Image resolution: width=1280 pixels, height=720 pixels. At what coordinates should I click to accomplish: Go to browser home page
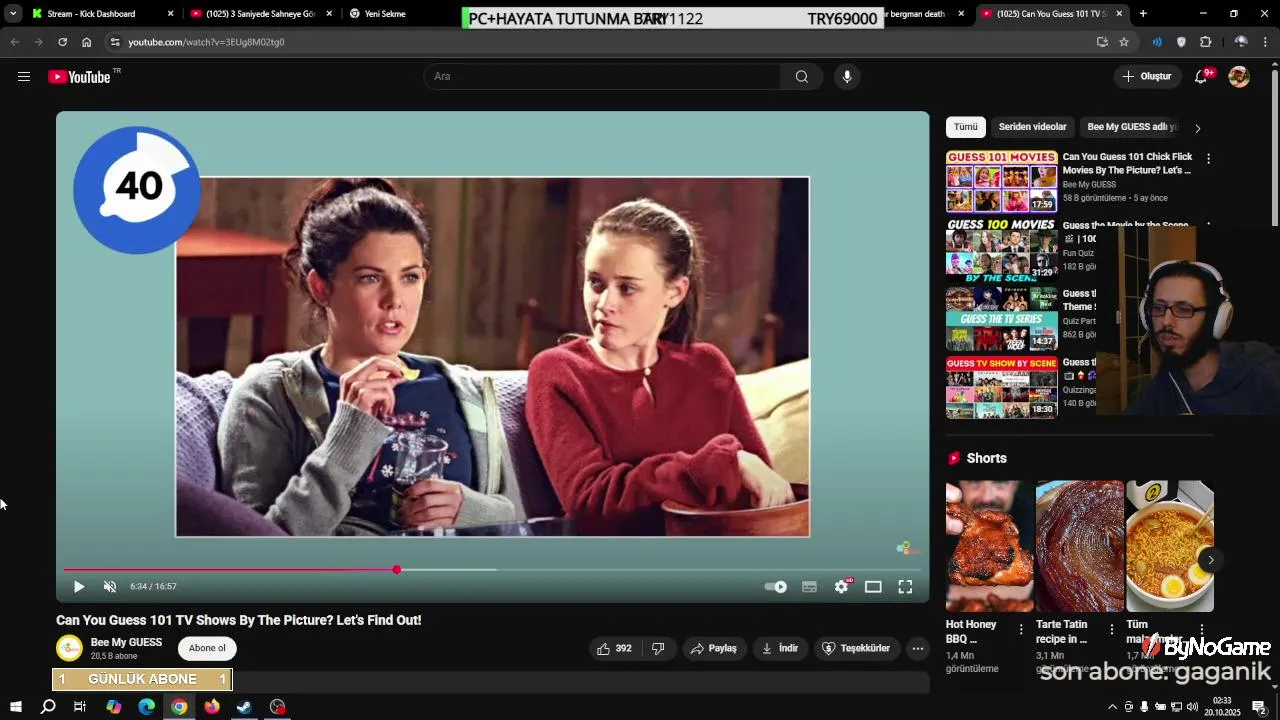(86, 42)
